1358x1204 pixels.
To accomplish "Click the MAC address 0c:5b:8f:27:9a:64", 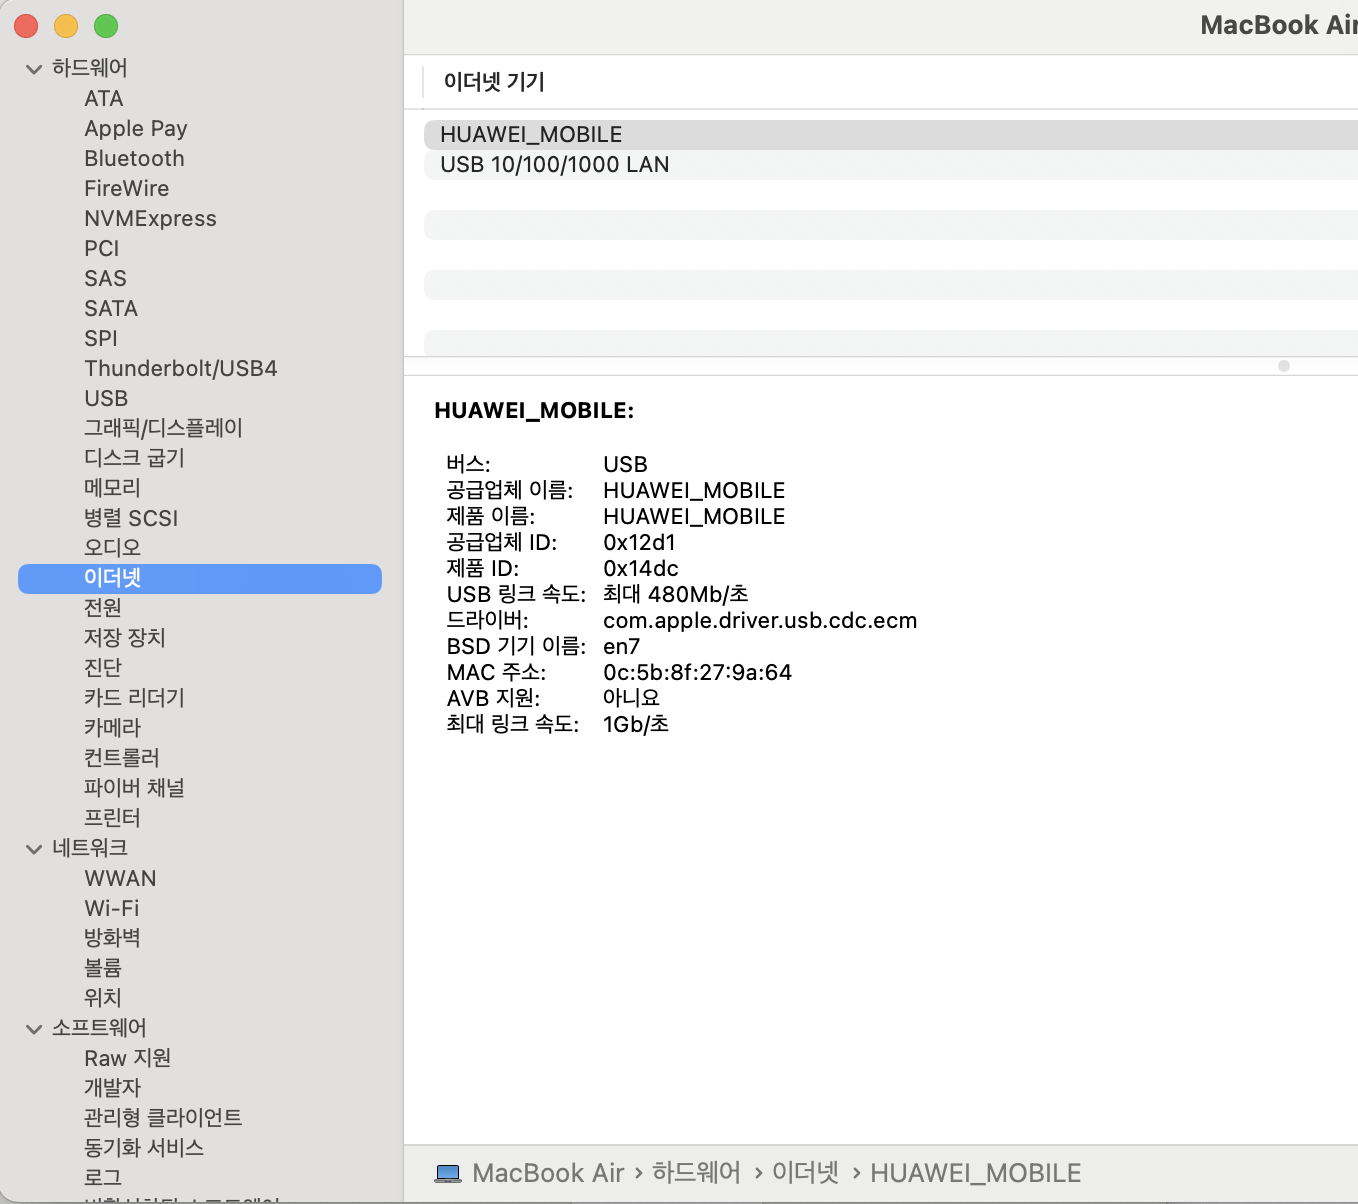I will (x=697, y=673).
